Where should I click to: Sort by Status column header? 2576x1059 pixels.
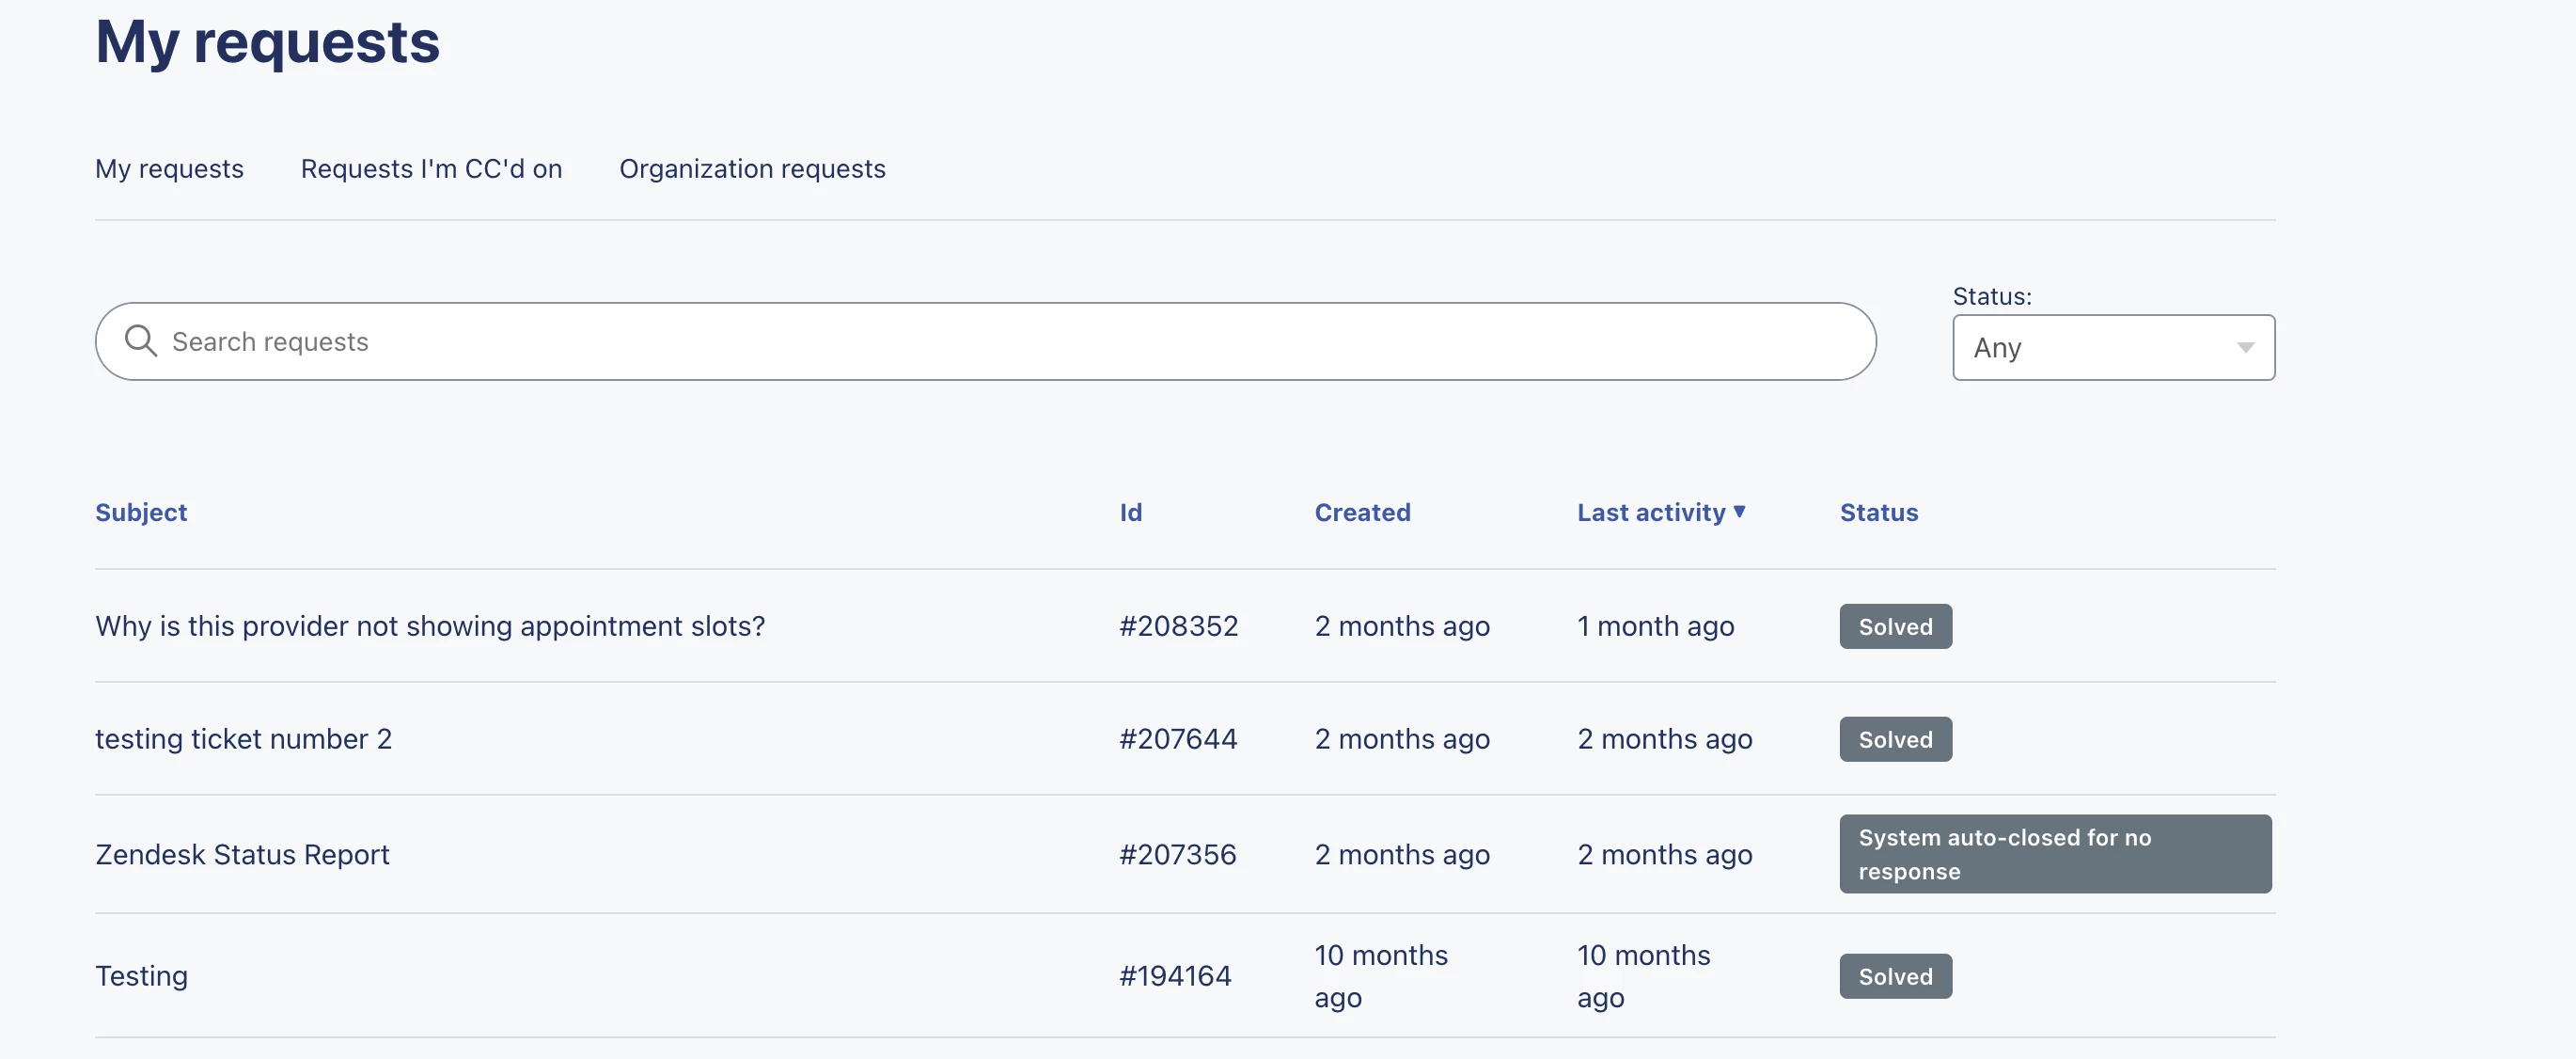(x=1878, y=512)
